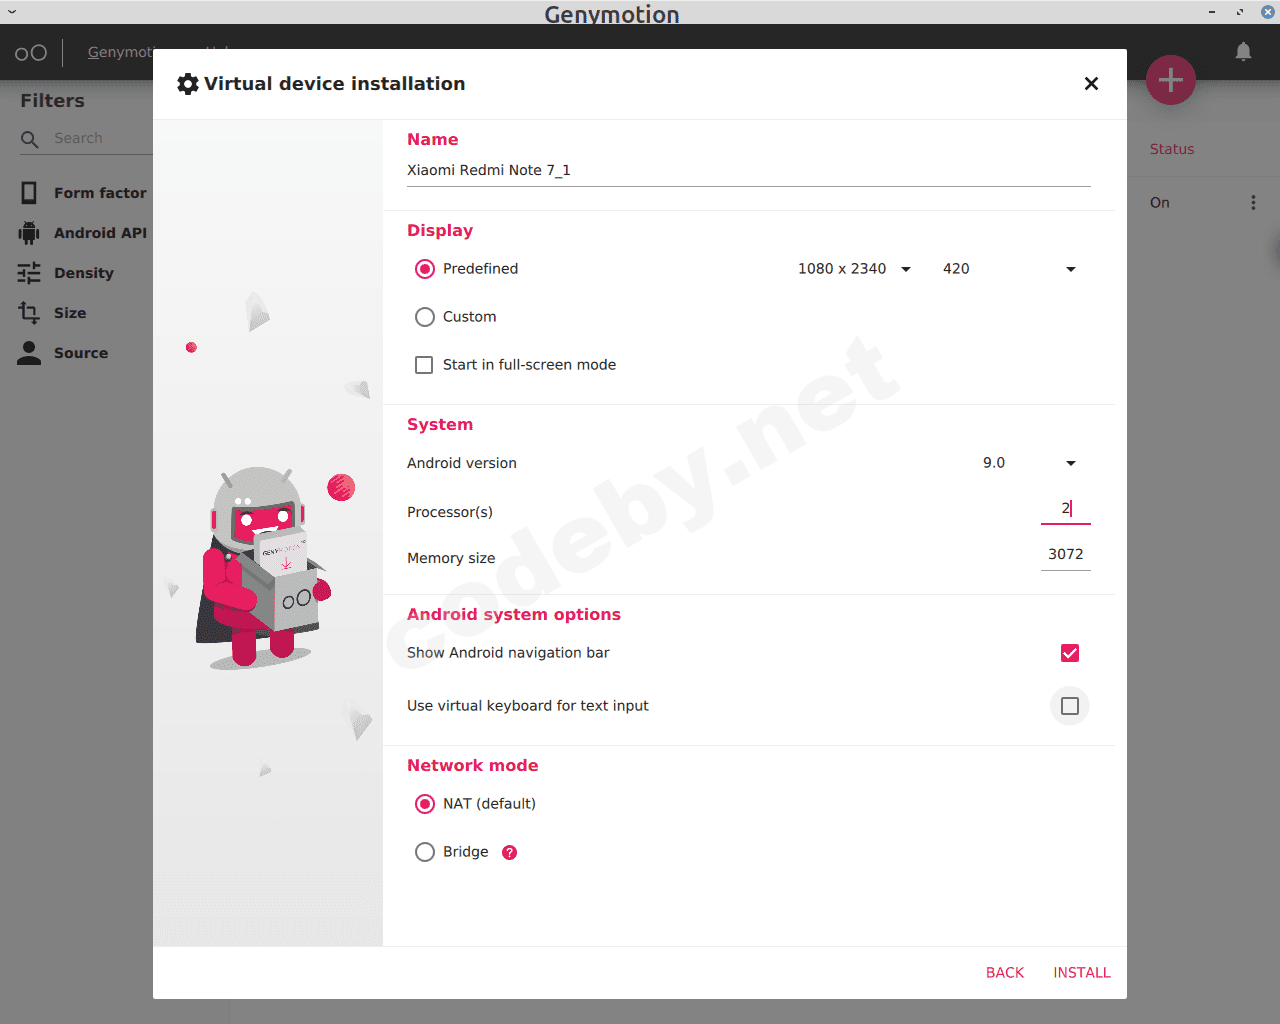Image resolution: width=1280 pixels, height=1024 pixels.
Task: Minimize the Genymotion window
Action: point(1212,12)
